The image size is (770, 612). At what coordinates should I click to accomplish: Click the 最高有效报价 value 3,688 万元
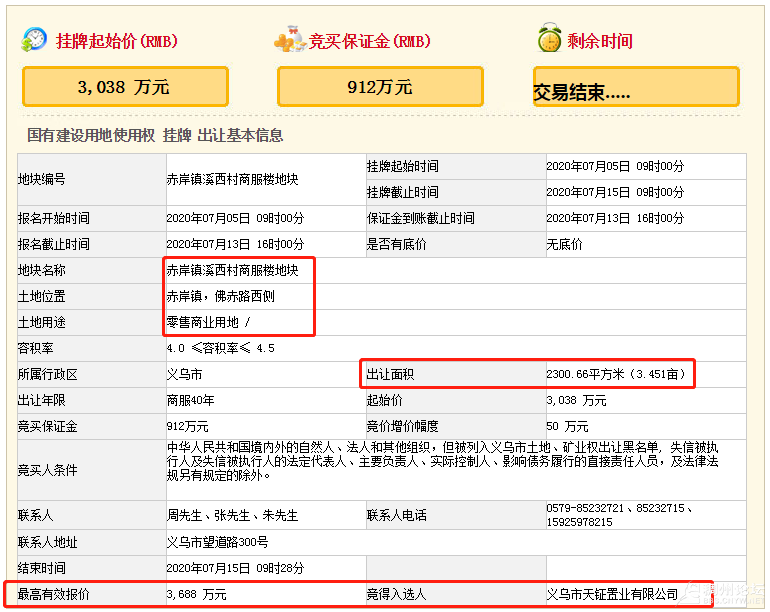[196, 594]
